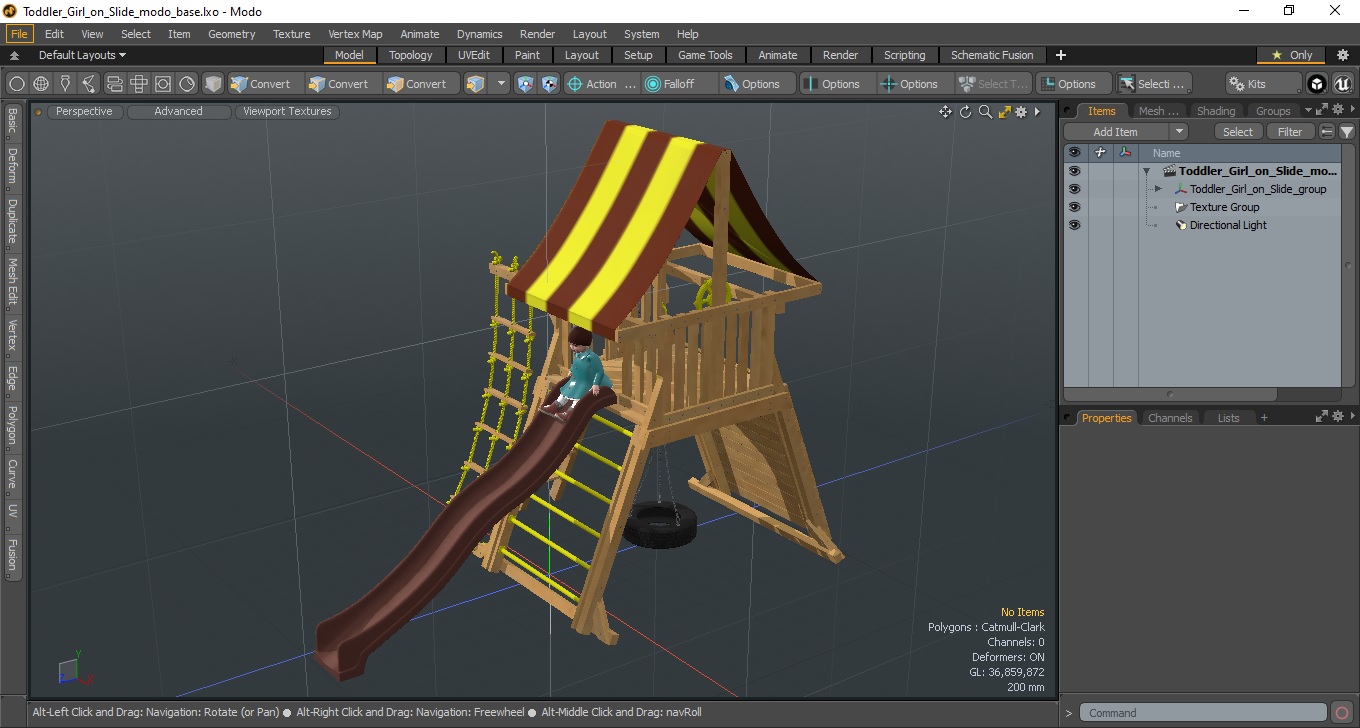Click the first shield-shaped symmetry icon
Screen dimensions: 1360x728
coord(525,84)
